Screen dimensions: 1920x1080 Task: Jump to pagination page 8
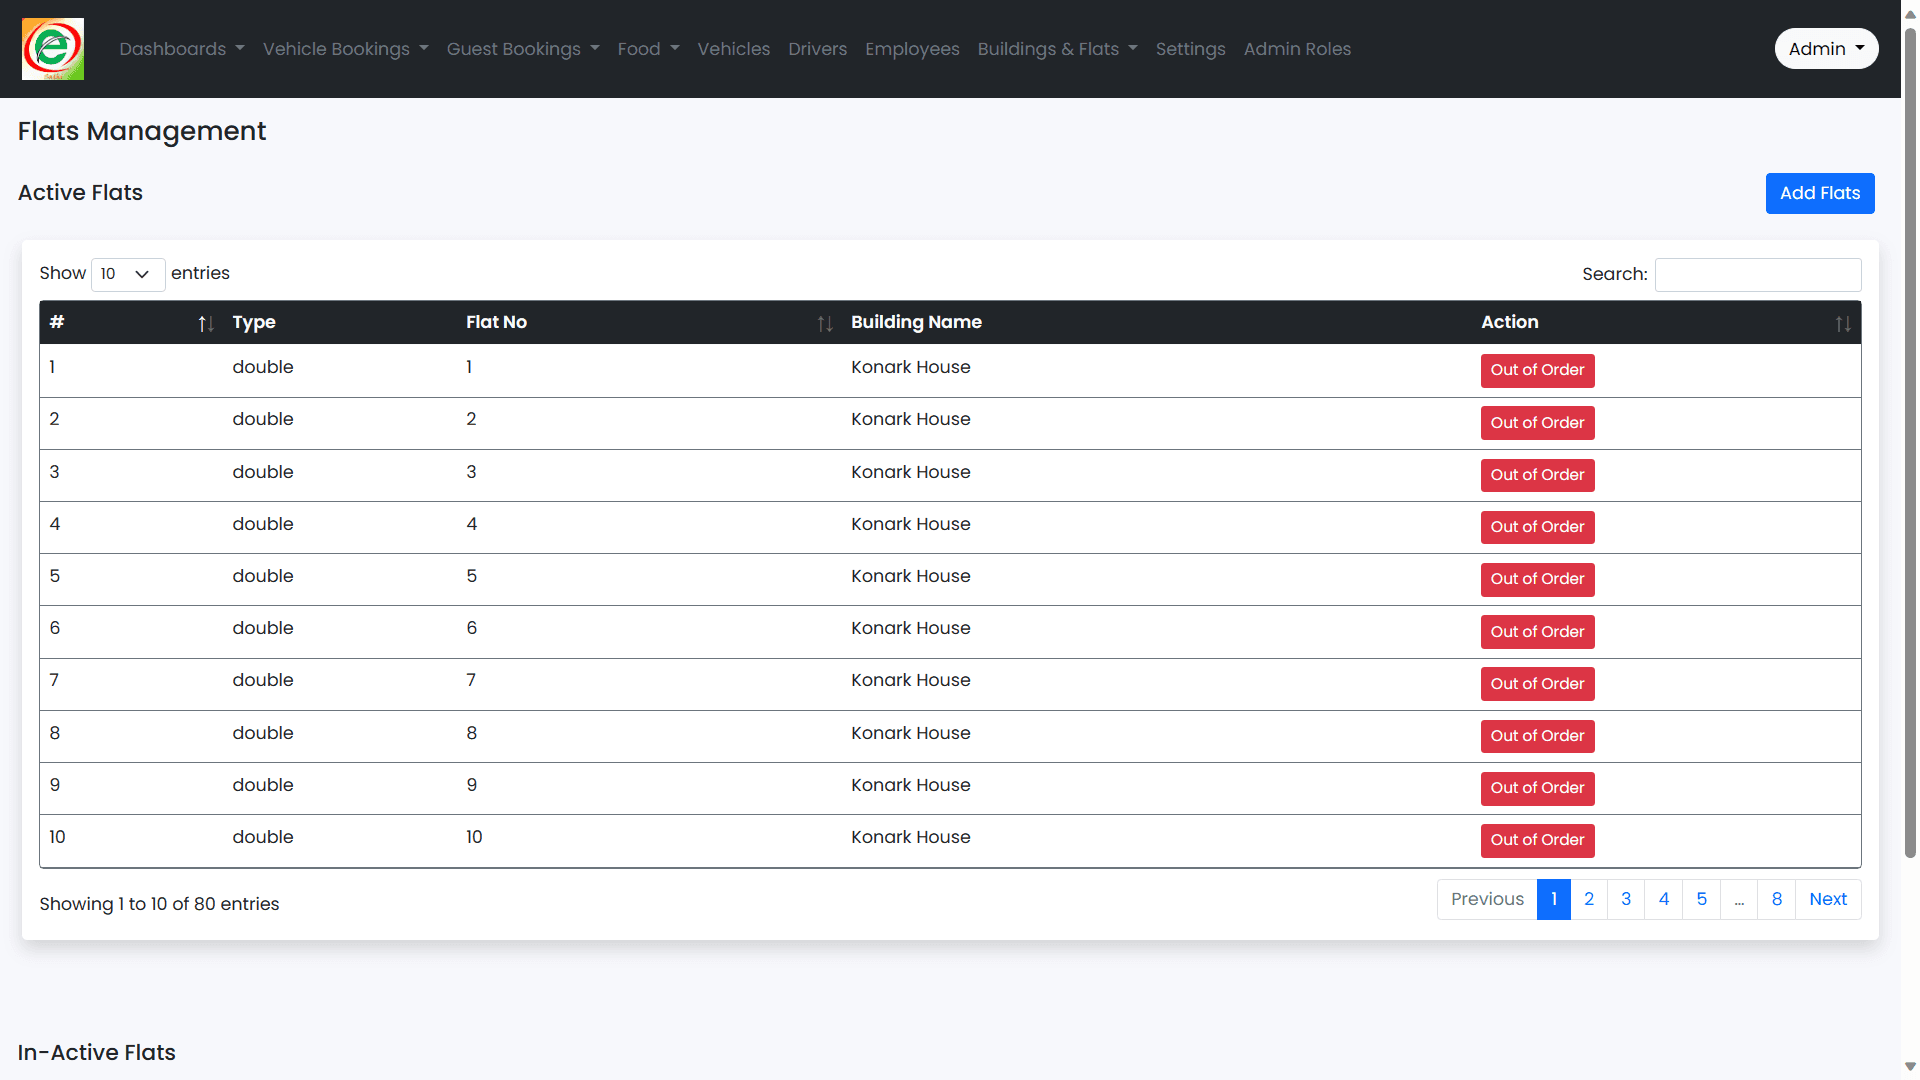coord(1776,899)
